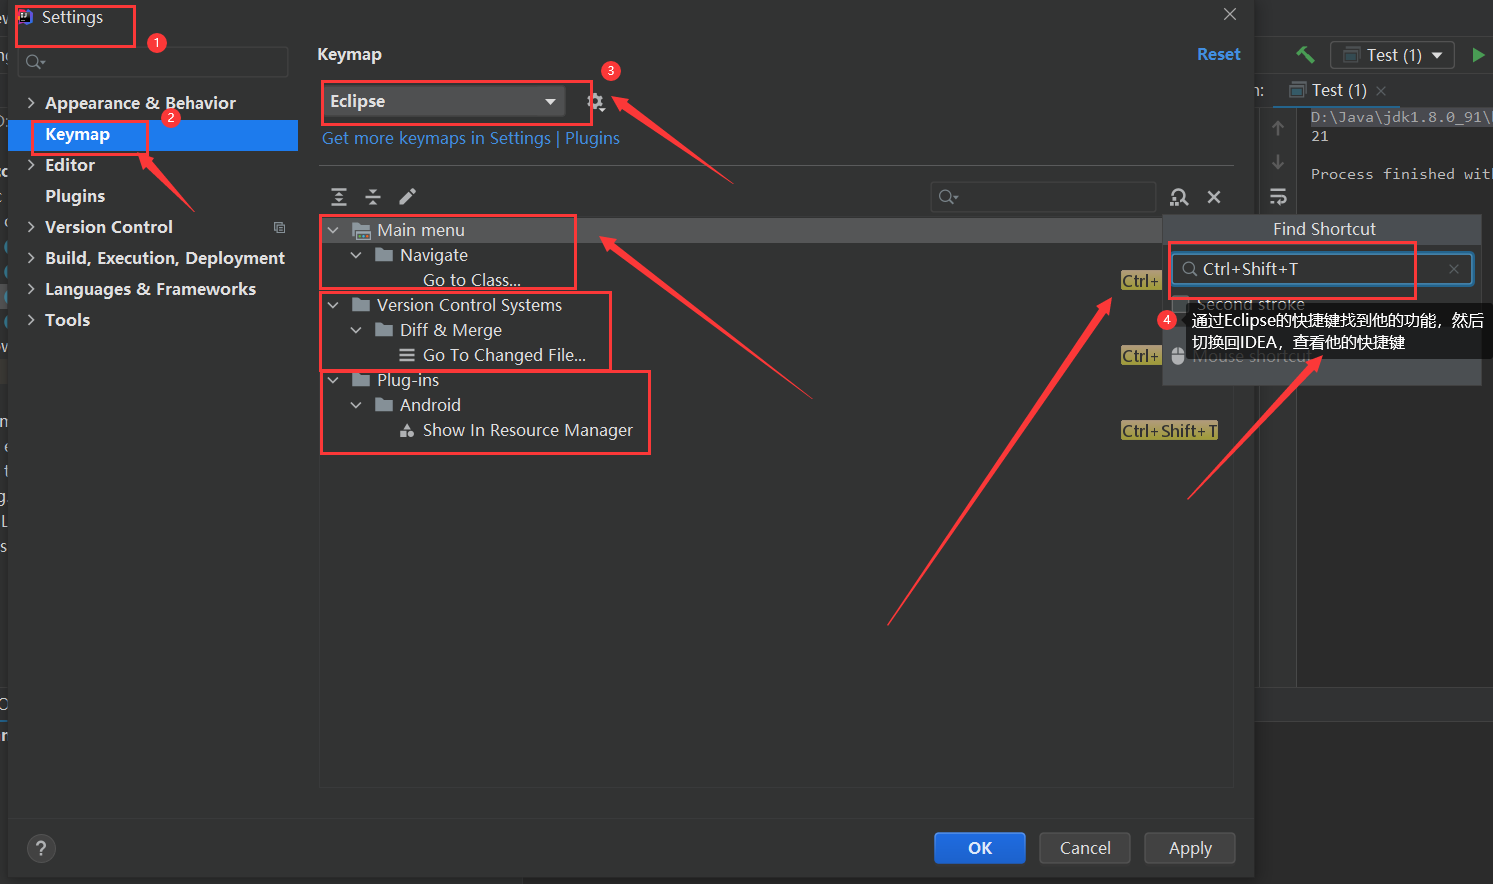The image size is (1493, 884).
Task: Click the build hammer icon in IDE toolbar
Action: [1305, 55]
